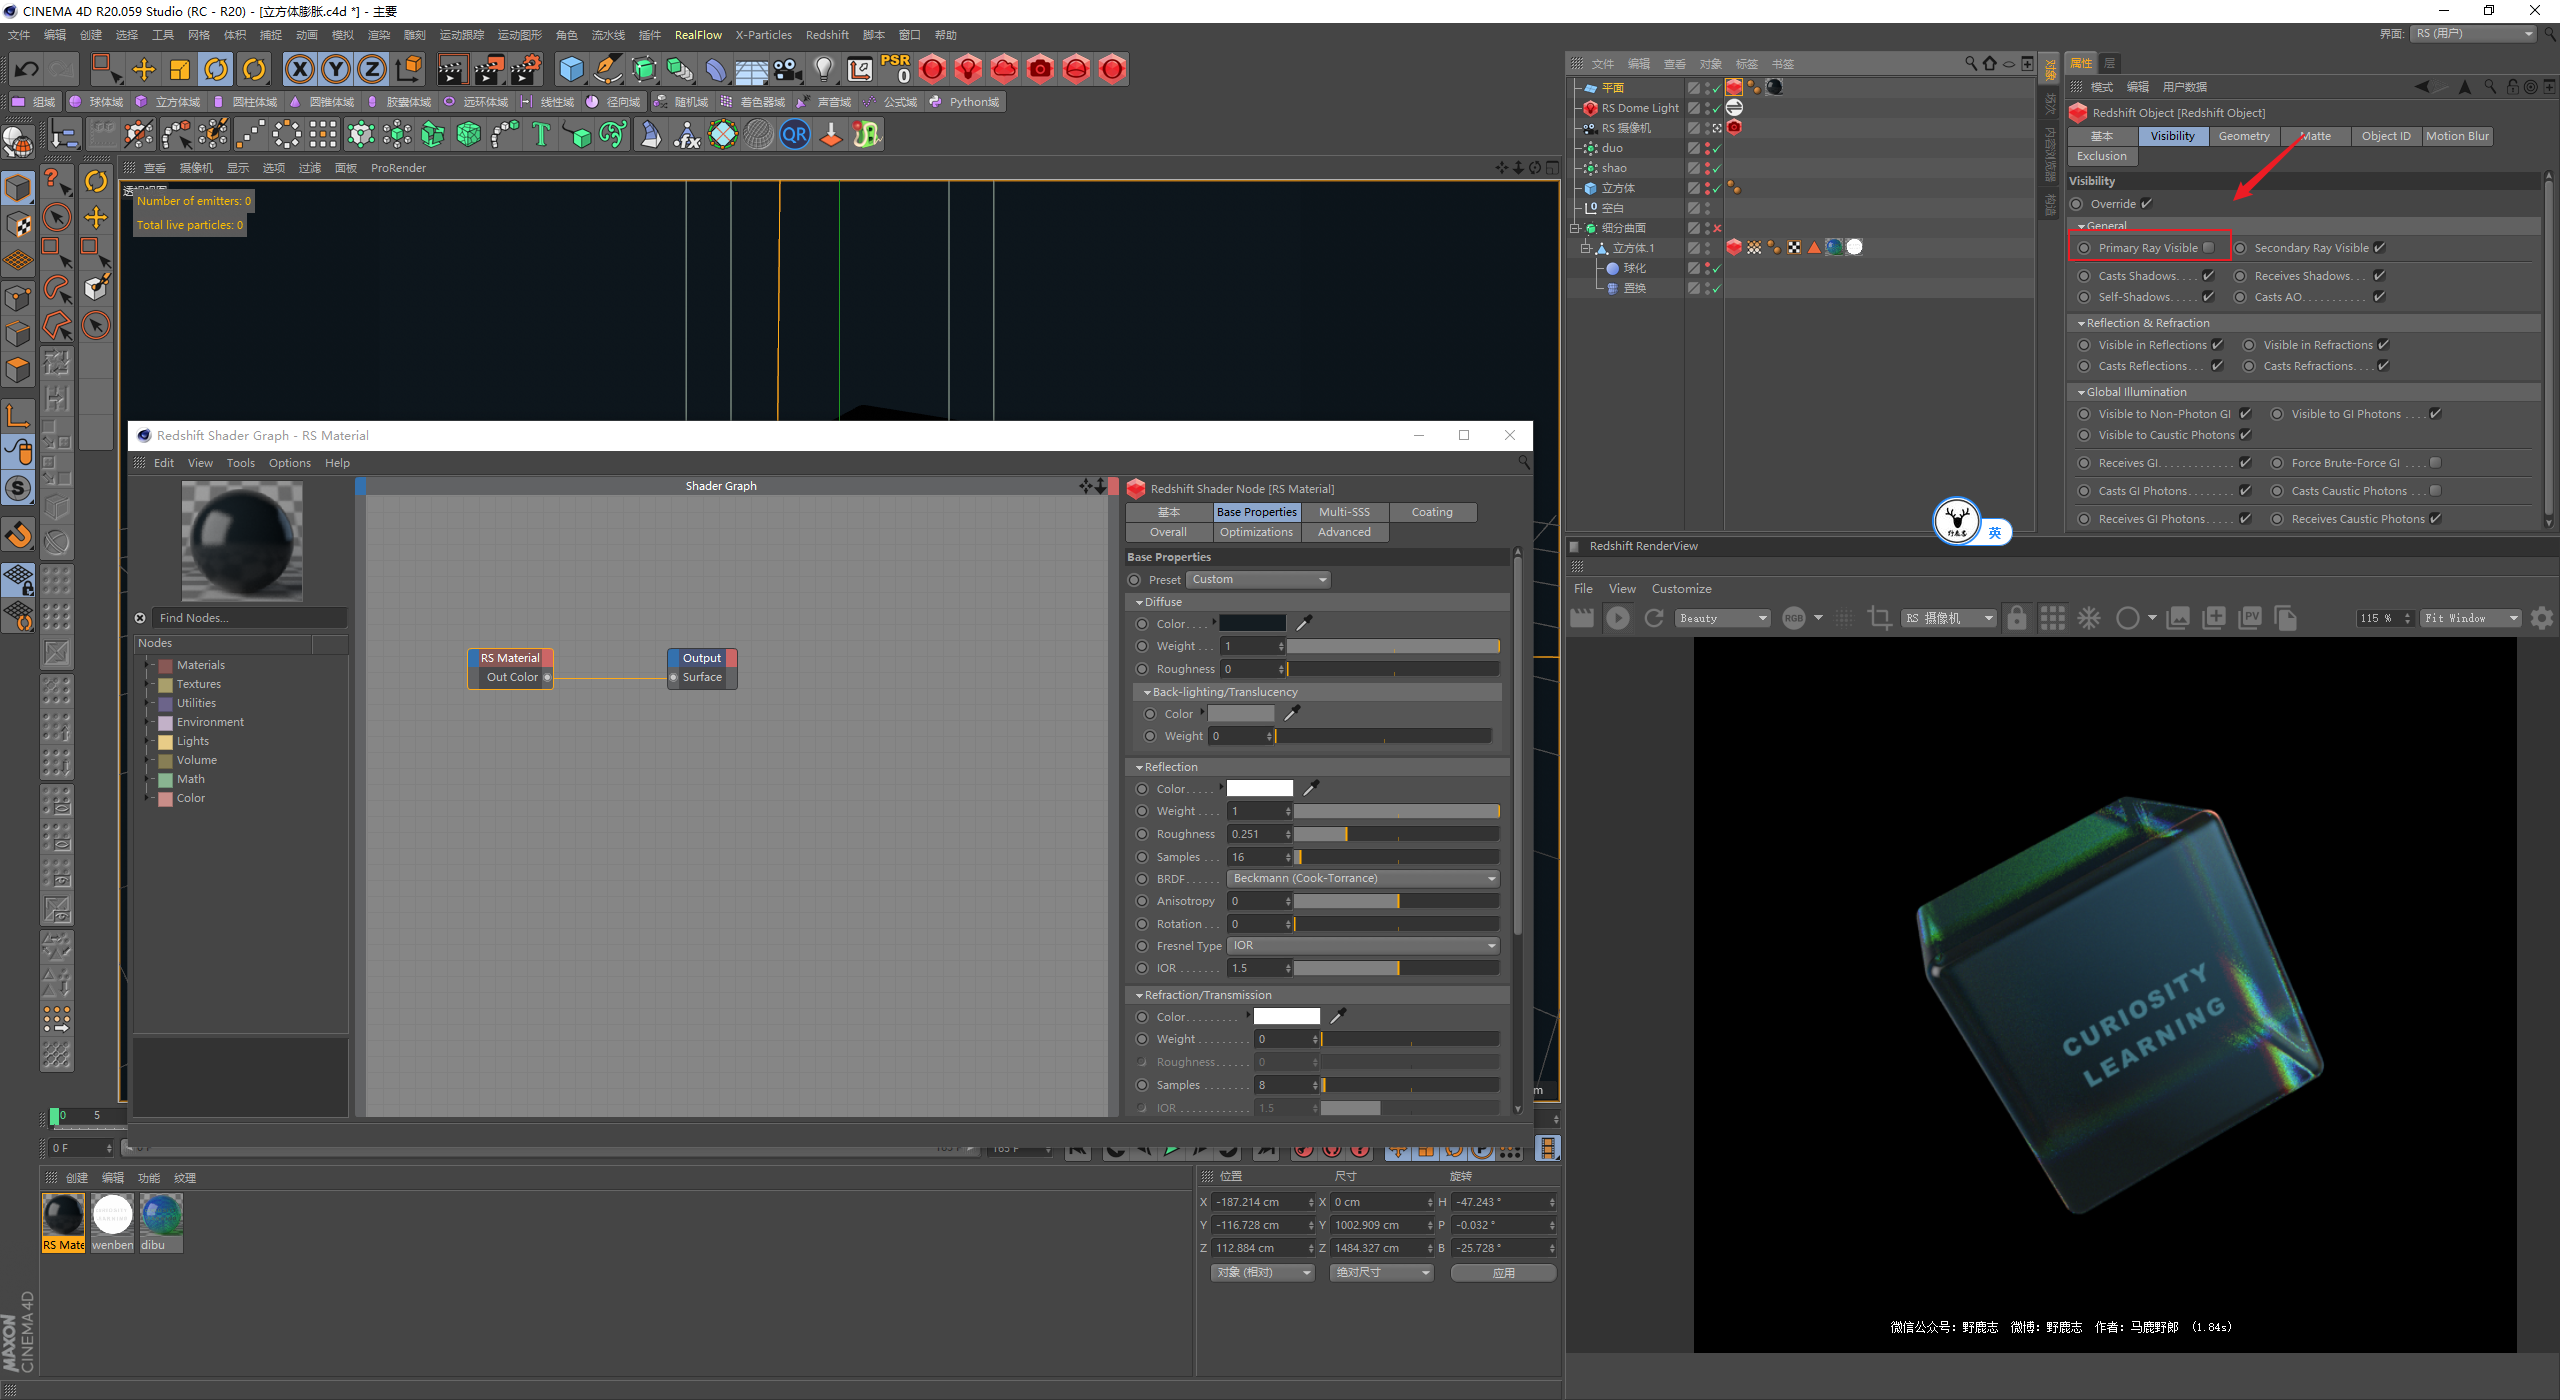
Task: Activate the Scale tool icon
Action: 180,69
